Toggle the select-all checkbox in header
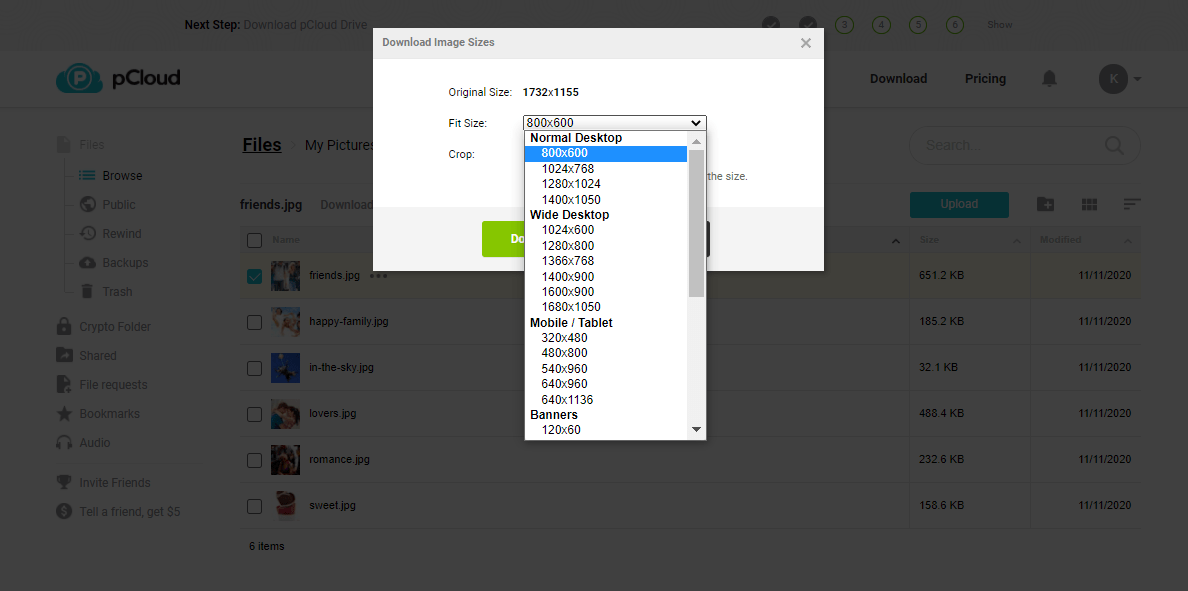Viewport: 1188px width, 591px height. 255,240
